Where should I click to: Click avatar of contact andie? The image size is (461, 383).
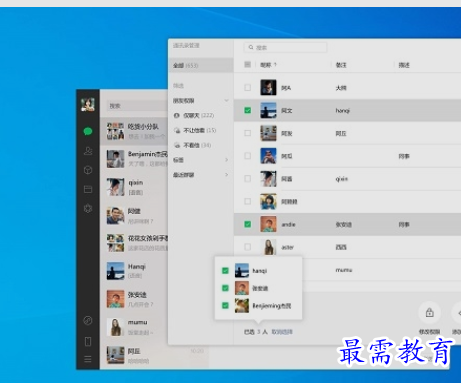268,224
